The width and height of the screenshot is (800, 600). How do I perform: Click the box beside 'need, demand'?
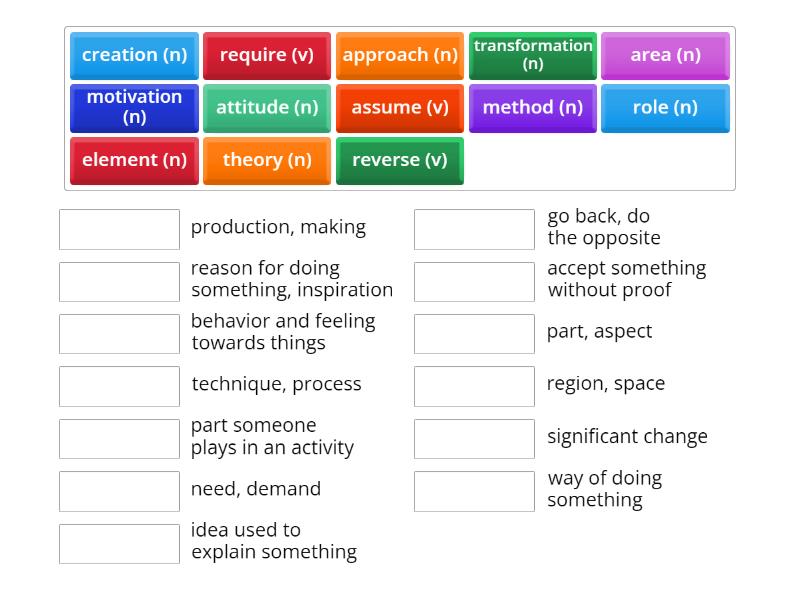[x=119, y=491]
